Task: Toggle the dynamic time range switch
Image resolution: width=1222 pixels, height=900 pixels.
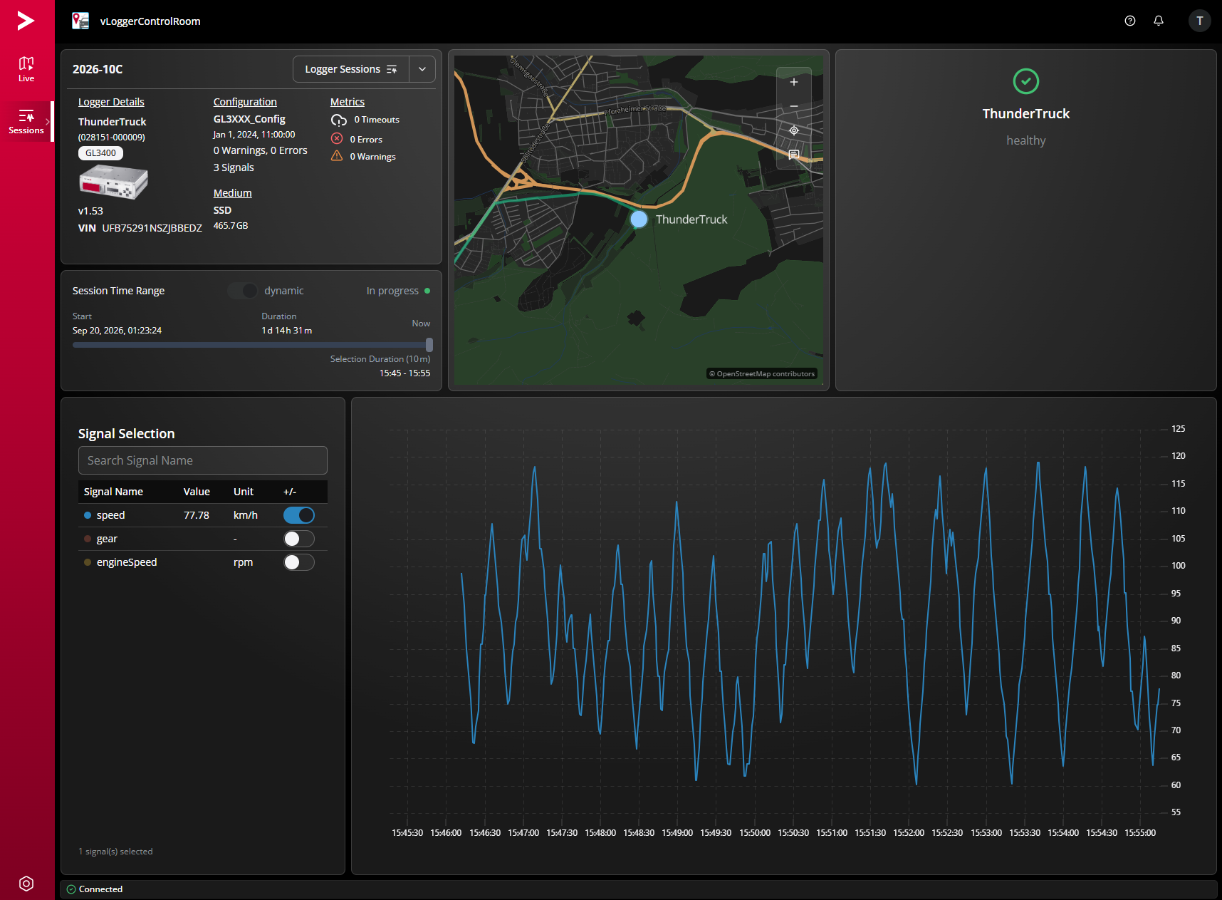Action: [x=243, y=291]
